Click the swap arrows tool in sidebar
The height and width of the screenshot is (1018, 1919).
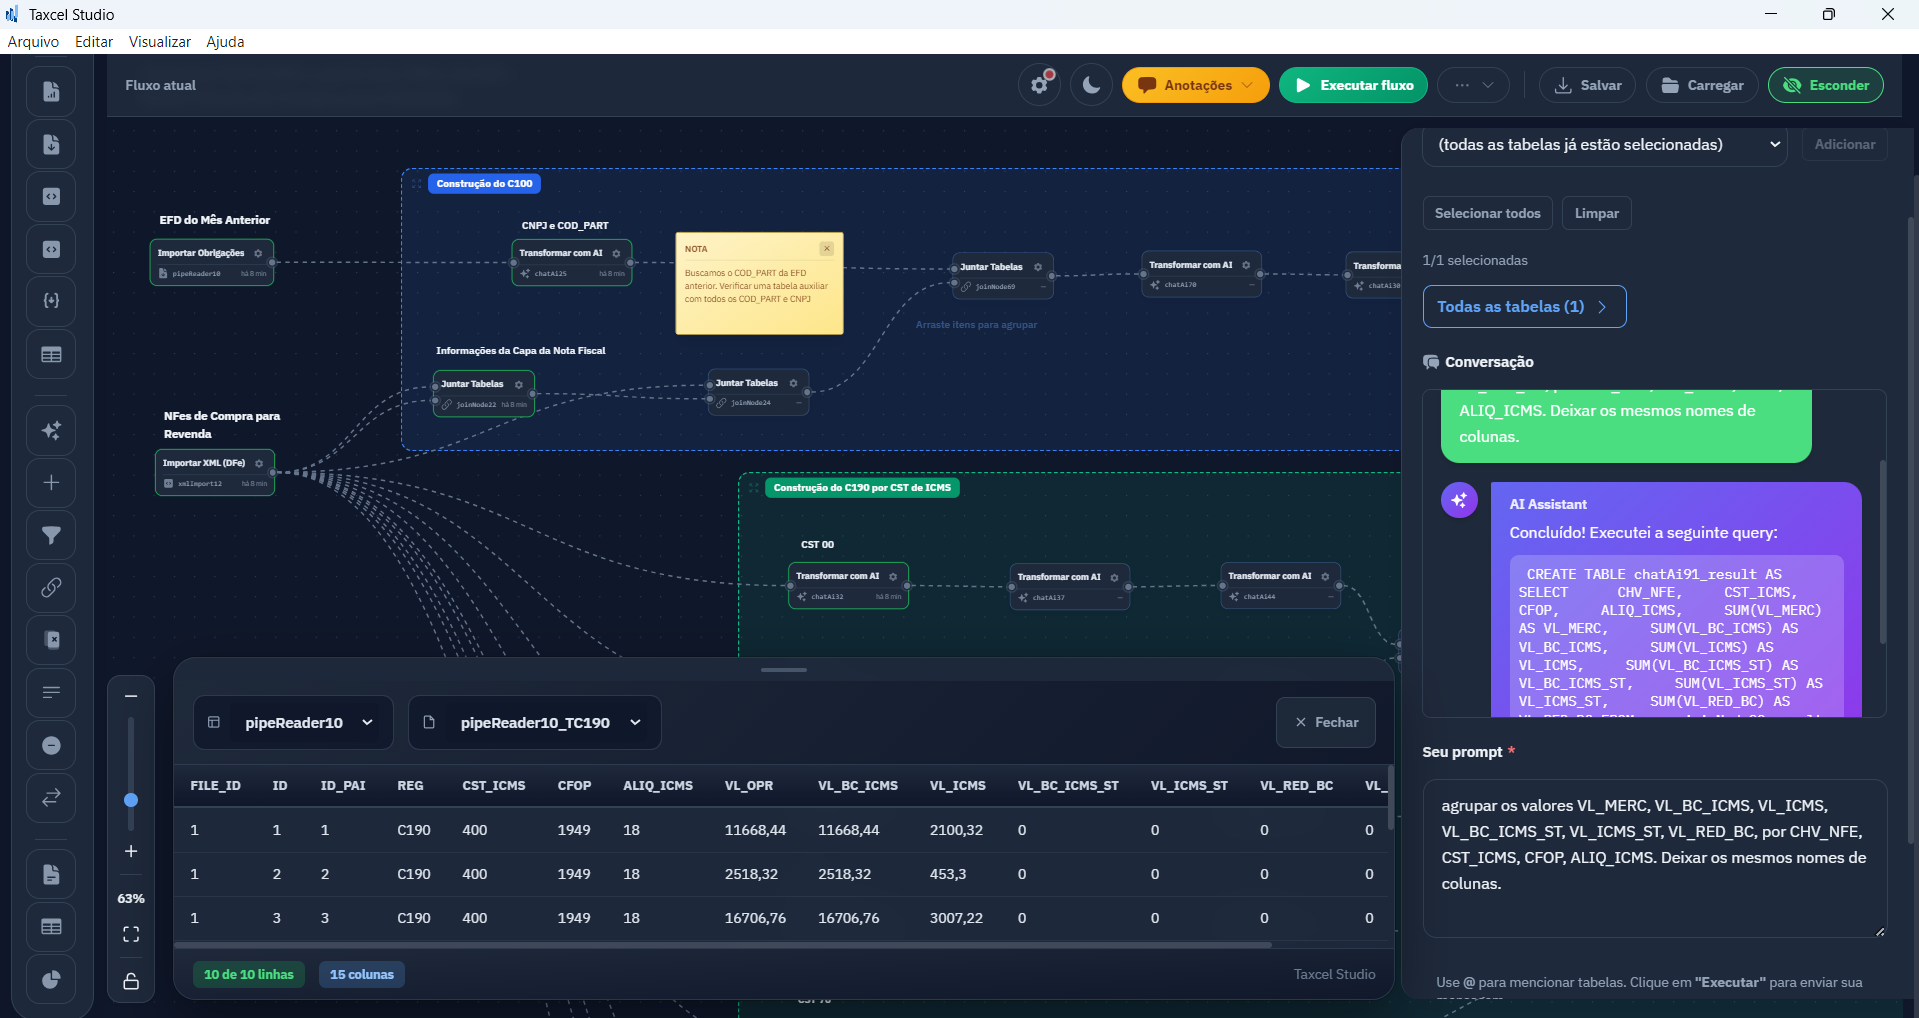(x=51, y=797)
